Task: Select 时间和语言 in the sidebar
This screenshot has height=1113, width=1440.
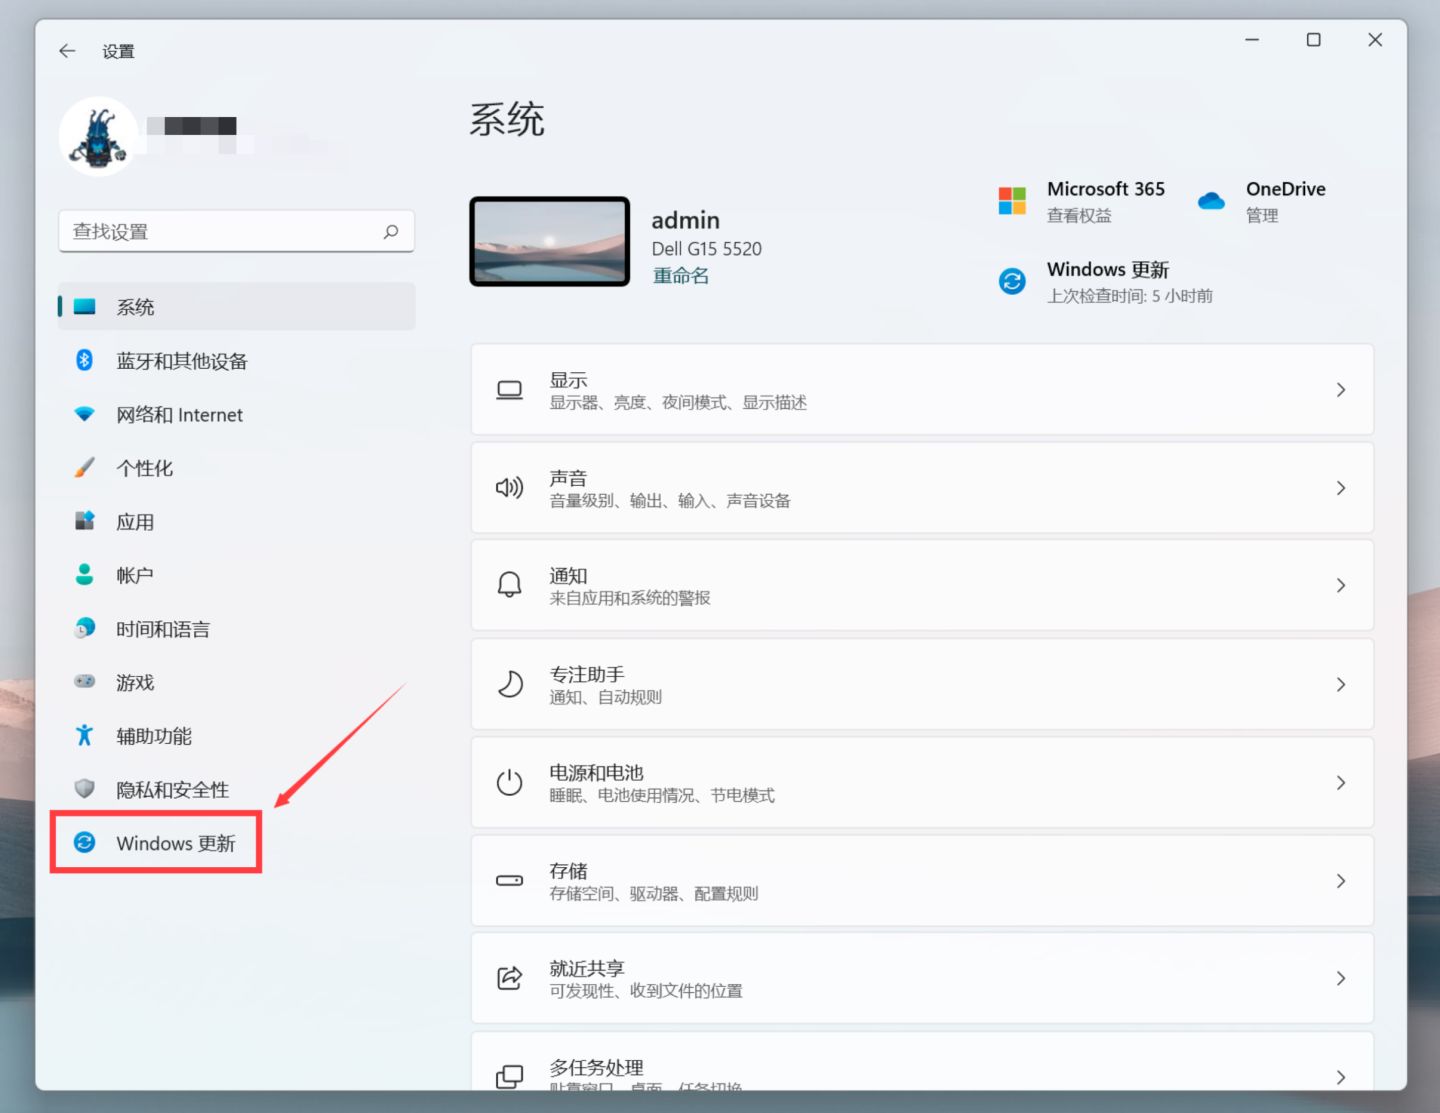Action: [163, 628]
